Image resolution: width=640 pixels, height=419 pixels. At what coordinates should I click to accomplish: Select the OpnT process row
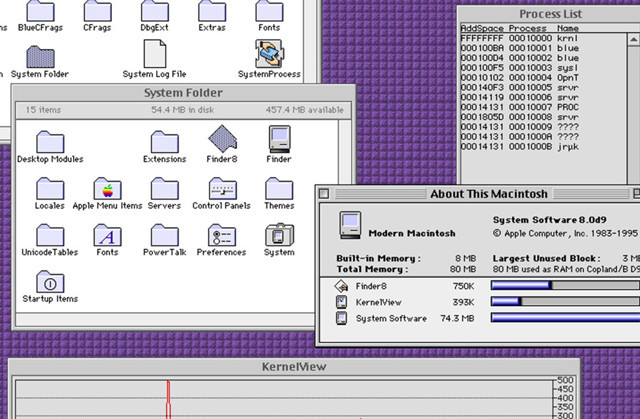click(x=543, y=78)
